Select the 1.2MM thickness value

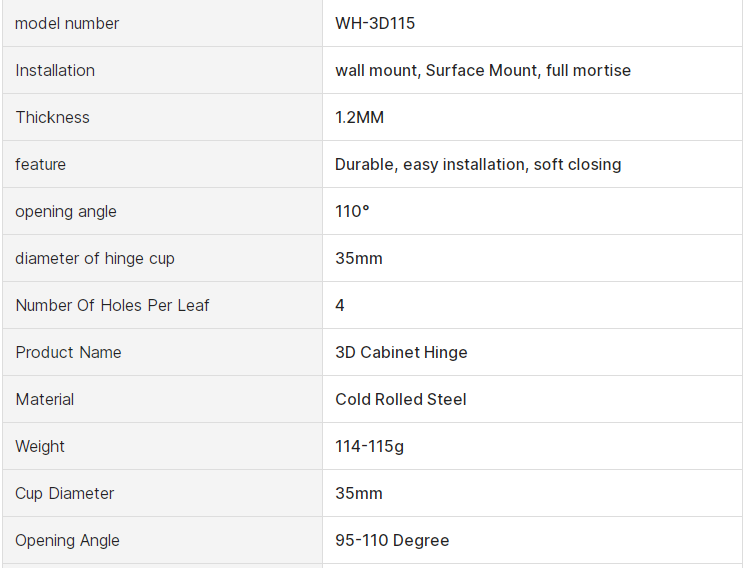tap(359, 117)
